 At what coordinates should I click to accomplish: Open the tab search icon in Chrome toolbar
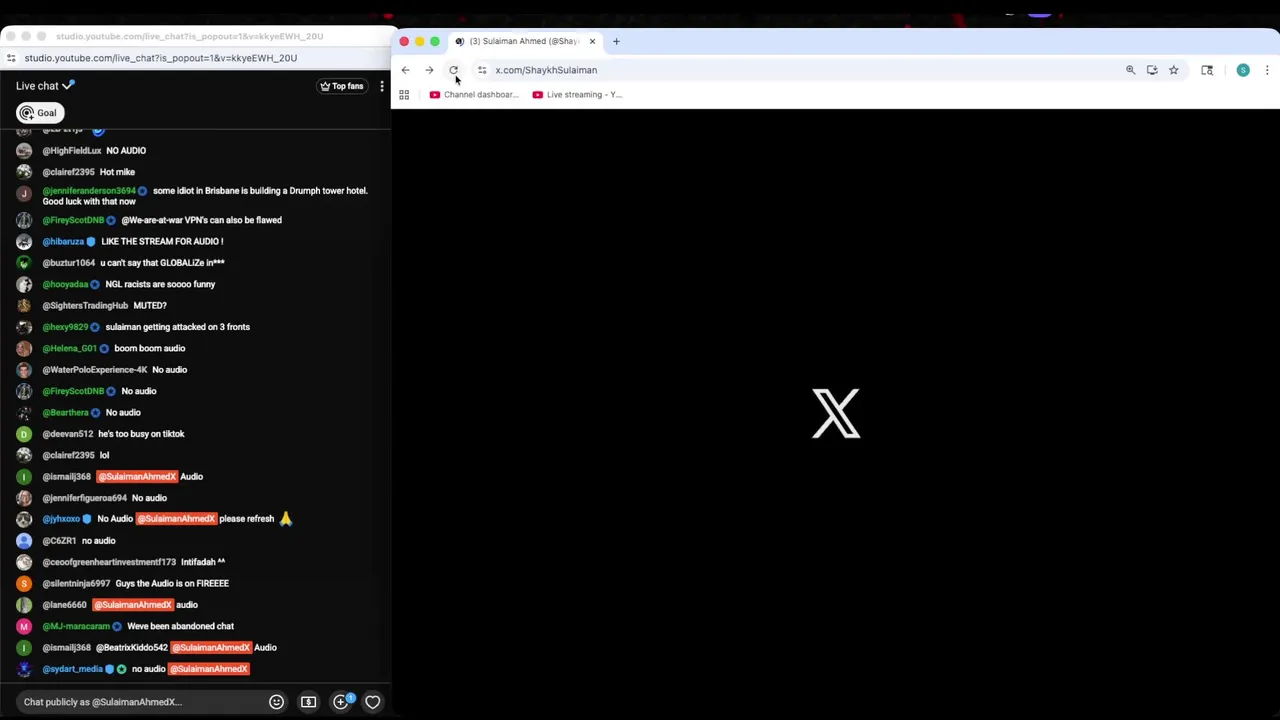click(1207, 70)
